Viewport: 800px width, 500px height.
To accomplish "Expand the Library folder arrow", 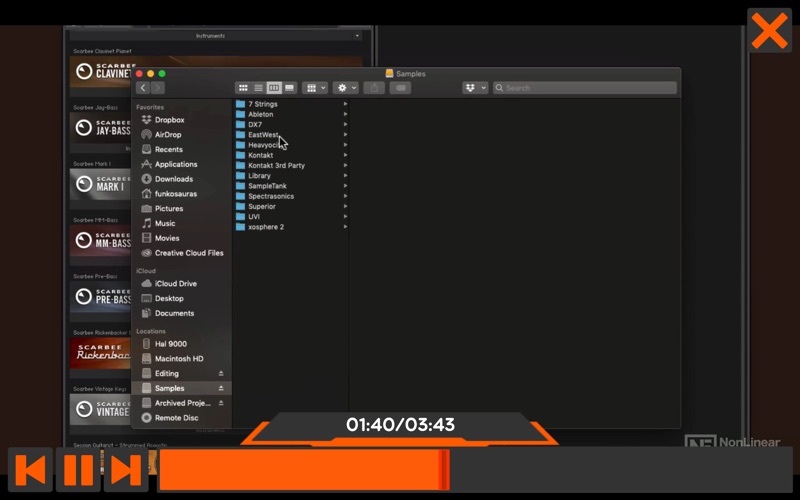I will [x=345, y=176].
